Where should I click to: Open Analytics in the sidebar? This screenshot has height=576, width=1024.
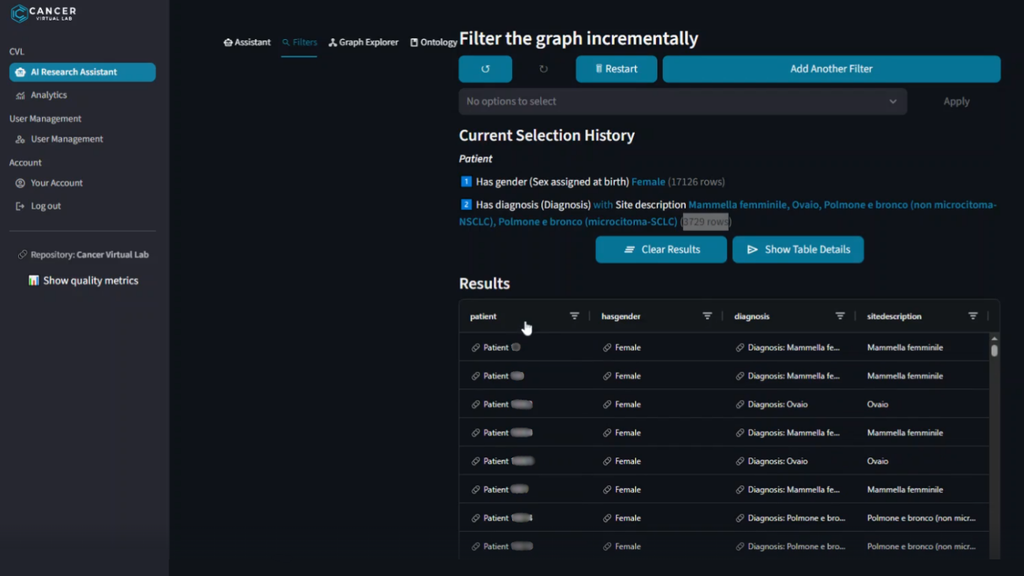point(48,95)
